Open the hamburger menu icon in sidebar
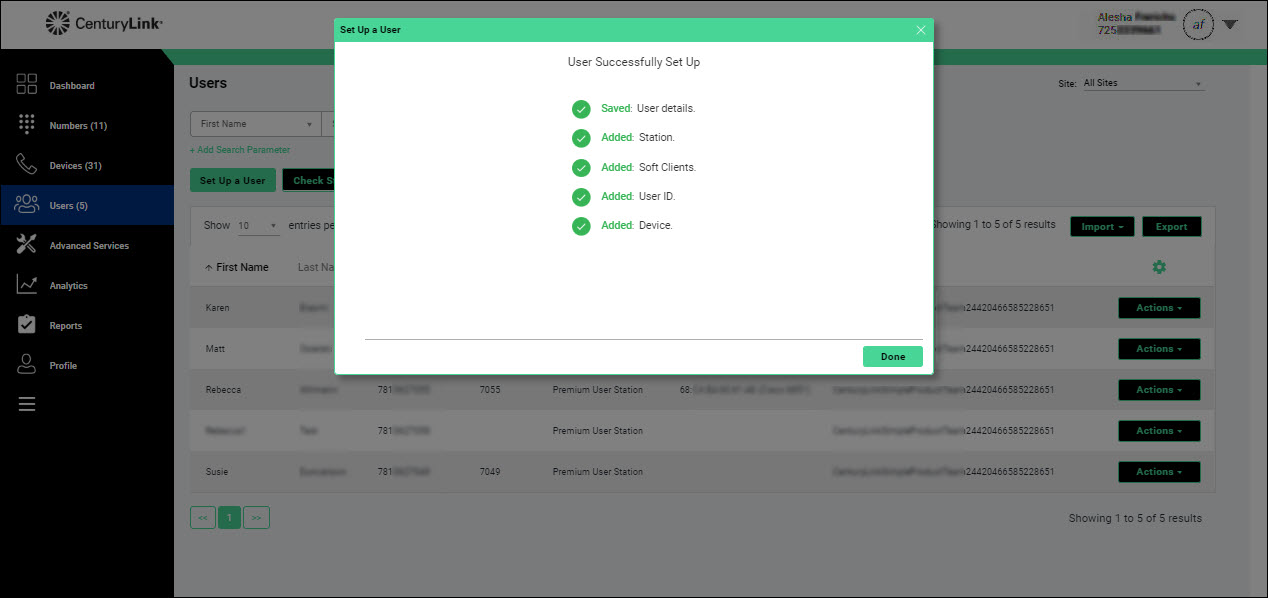Screen dimensions: 1268x598 [x=27, y=404]
